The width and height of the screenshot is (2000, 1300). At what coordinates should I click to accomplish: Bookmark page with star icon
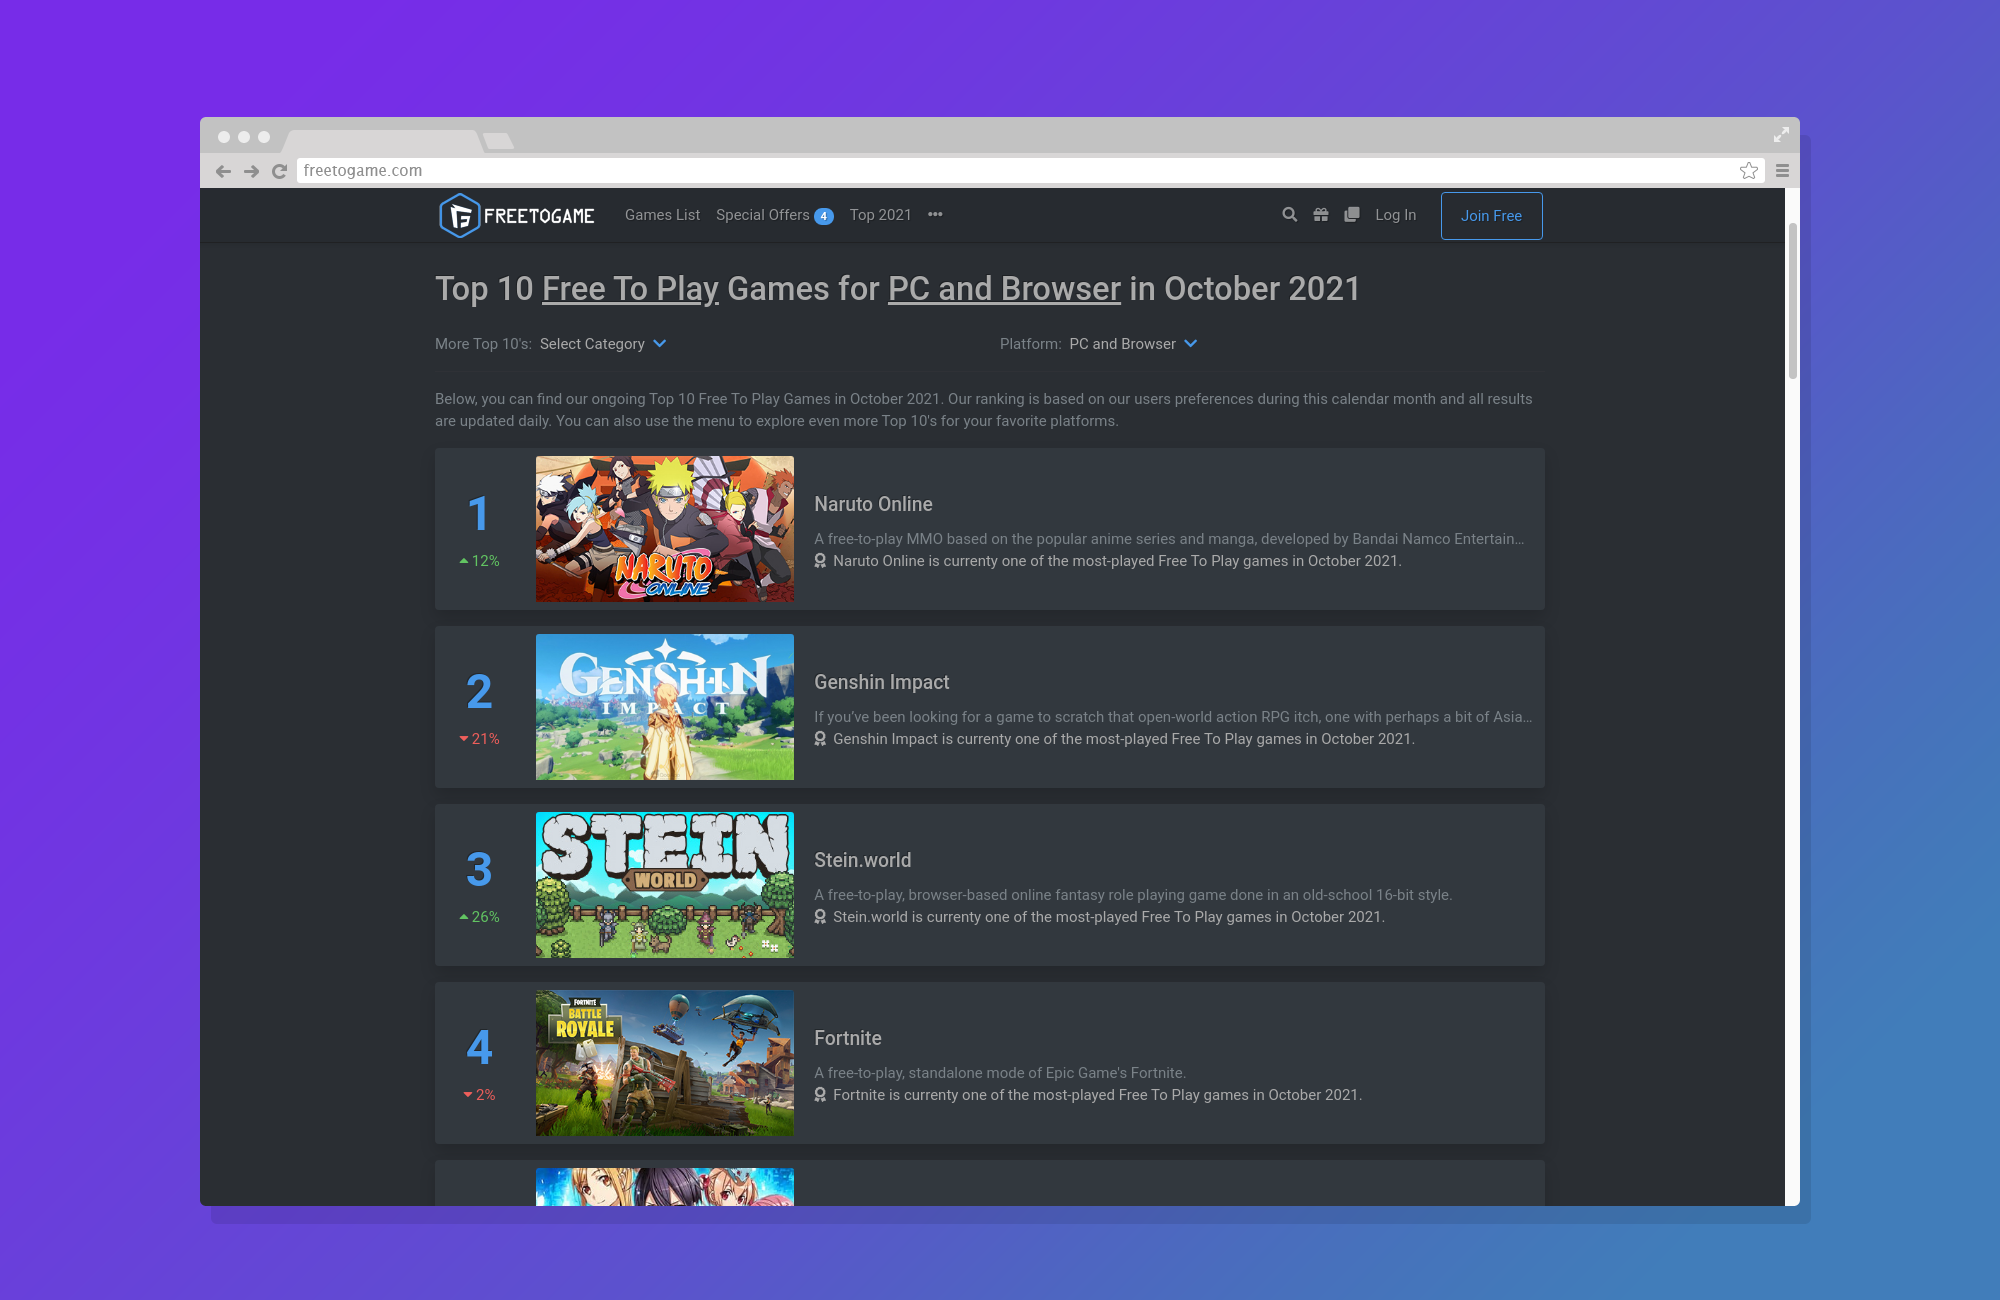click(1748, 171)
